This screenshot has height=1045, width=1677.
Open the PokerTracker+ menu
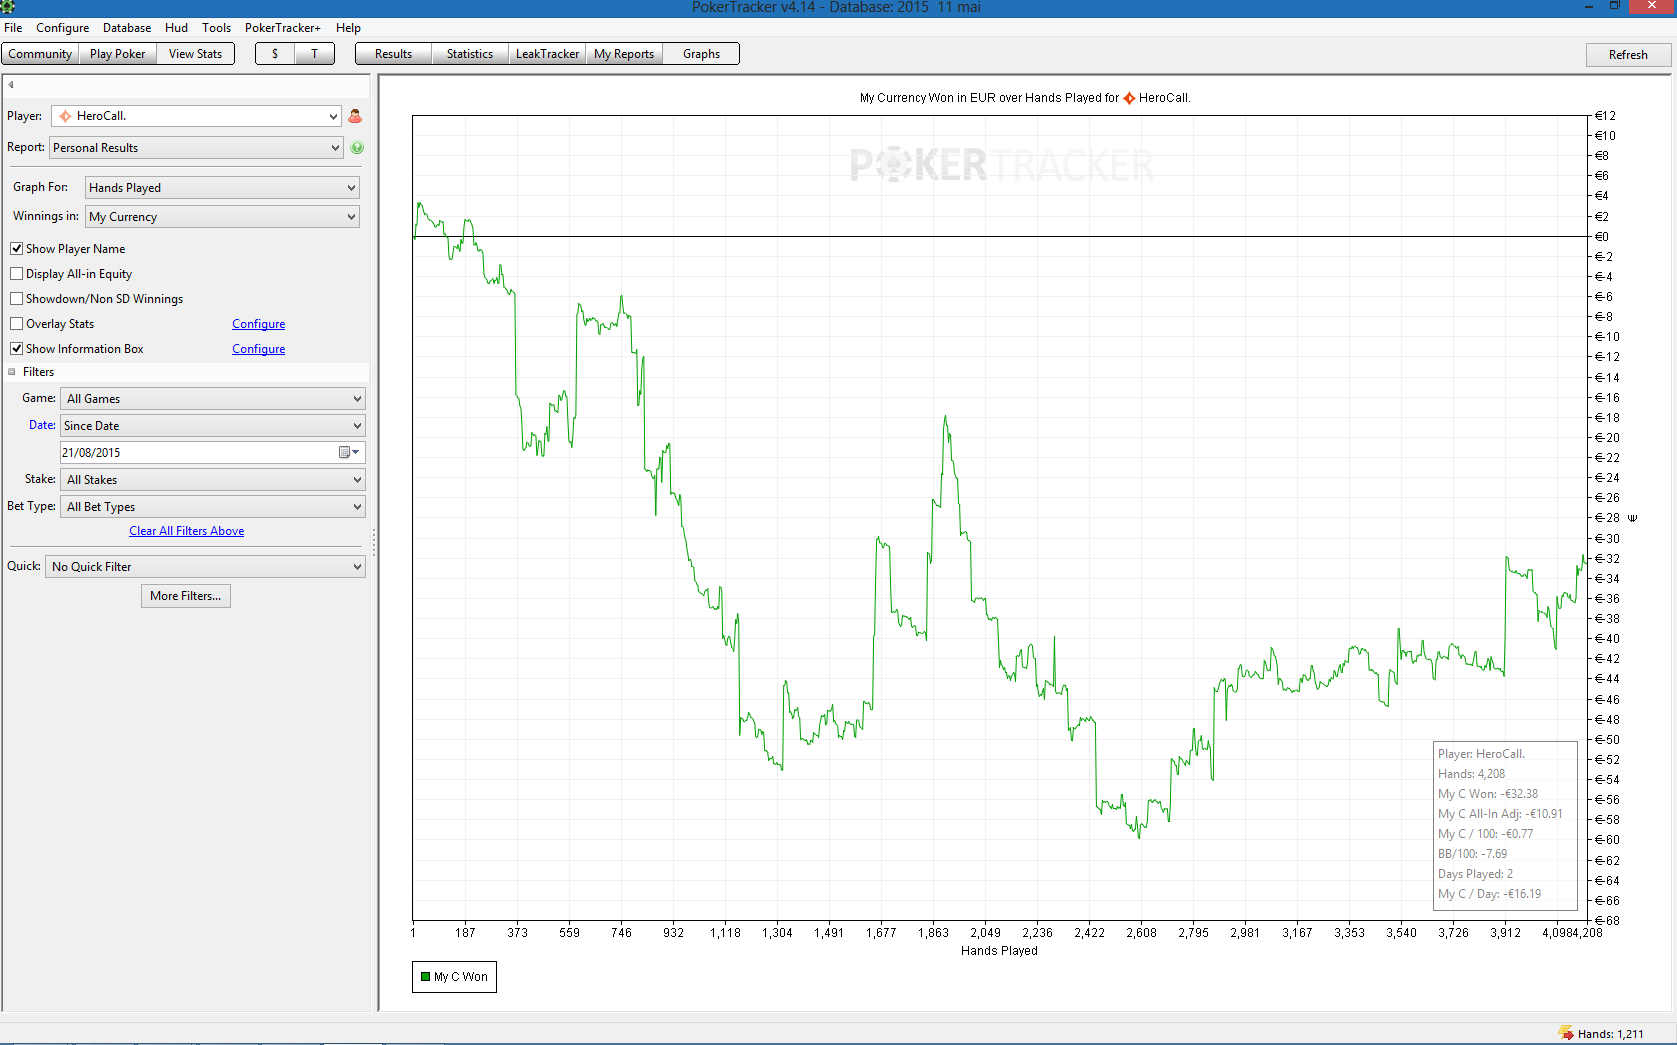(283, 28)
